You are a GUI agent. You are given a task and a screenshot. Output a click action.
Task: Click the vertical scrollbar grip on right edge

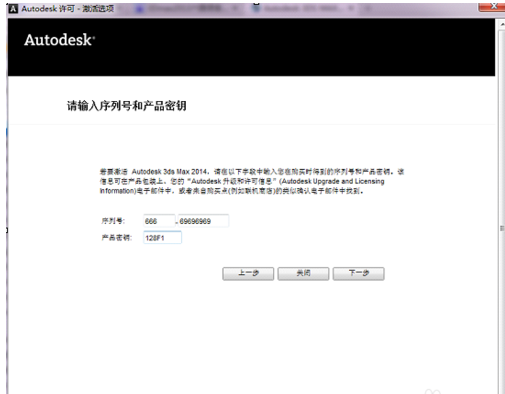502,228
